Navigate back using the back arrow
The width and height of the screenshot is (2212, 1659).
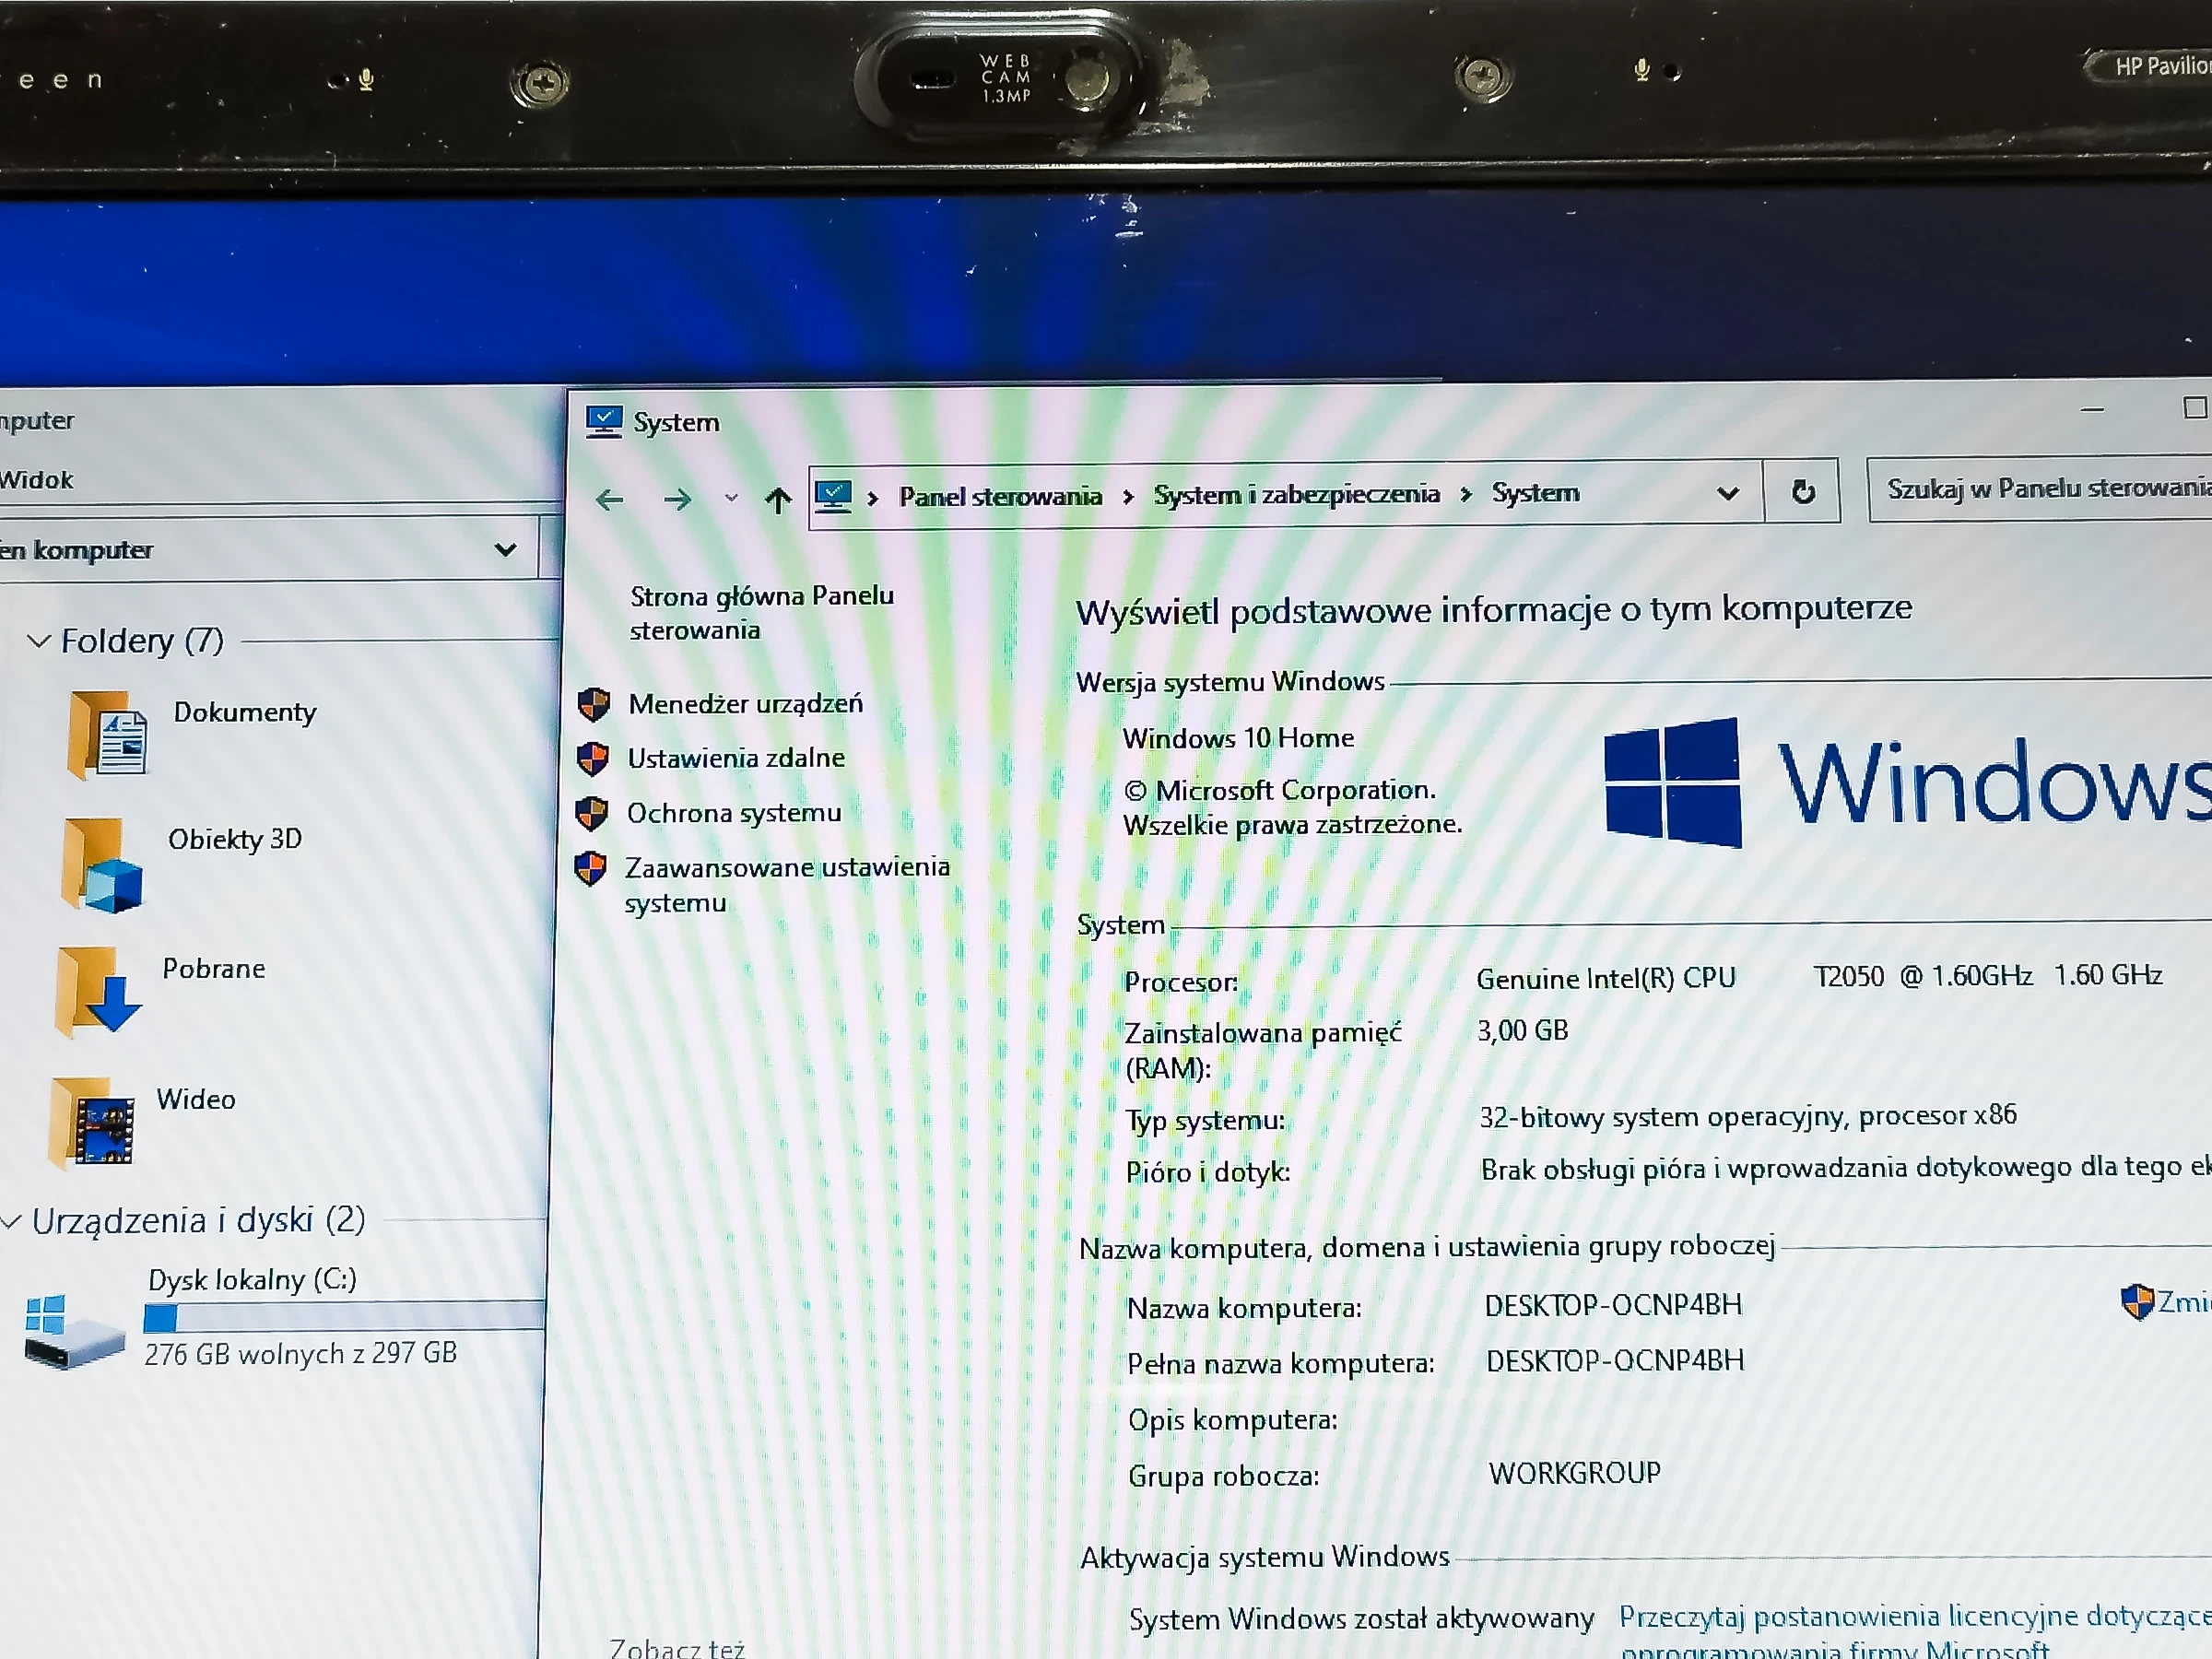tap(610, 498)
